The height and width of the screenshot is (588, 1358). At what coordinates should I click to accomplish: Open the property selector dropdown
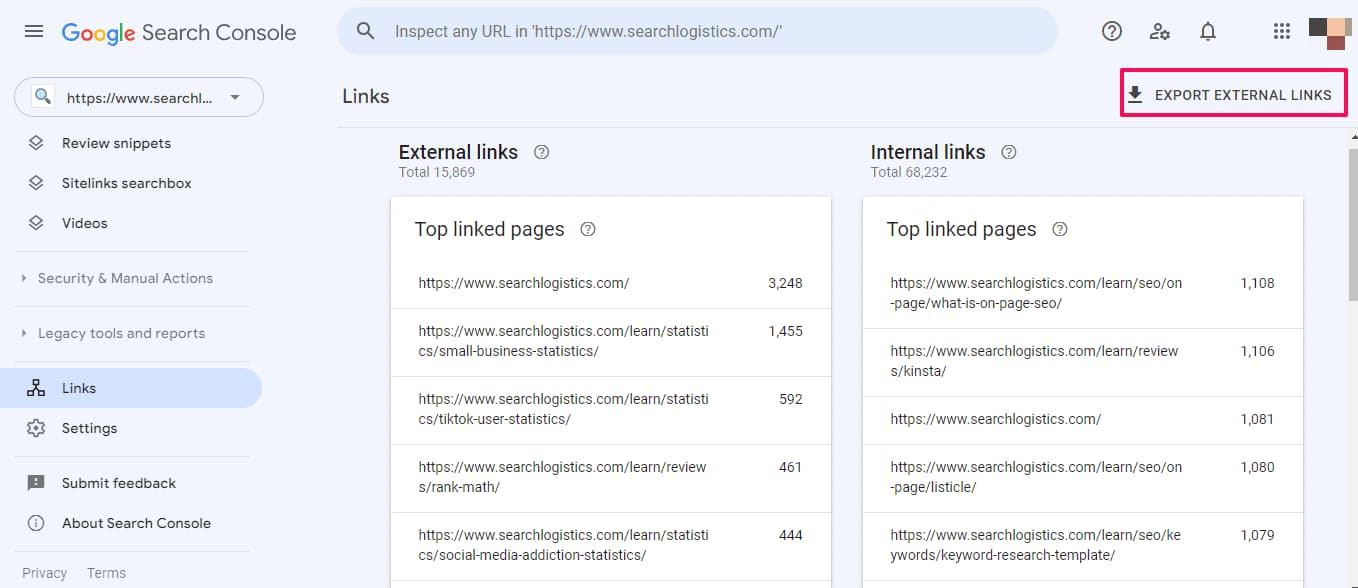(x=235, y=97)
